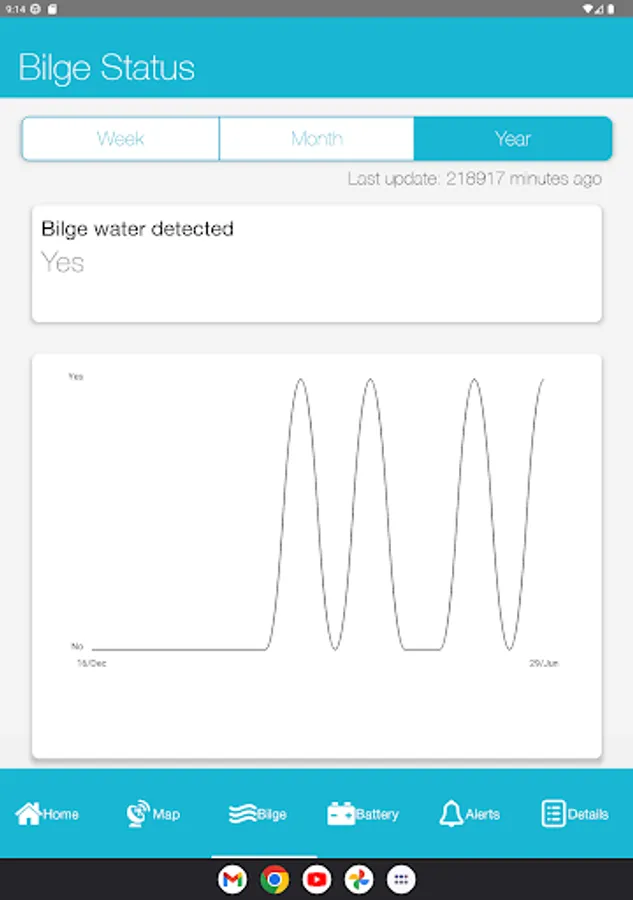Viewport: 633px width, 900px height.
Task: Tap the Bilge waves icon
Action: click(x=241, y=814)
